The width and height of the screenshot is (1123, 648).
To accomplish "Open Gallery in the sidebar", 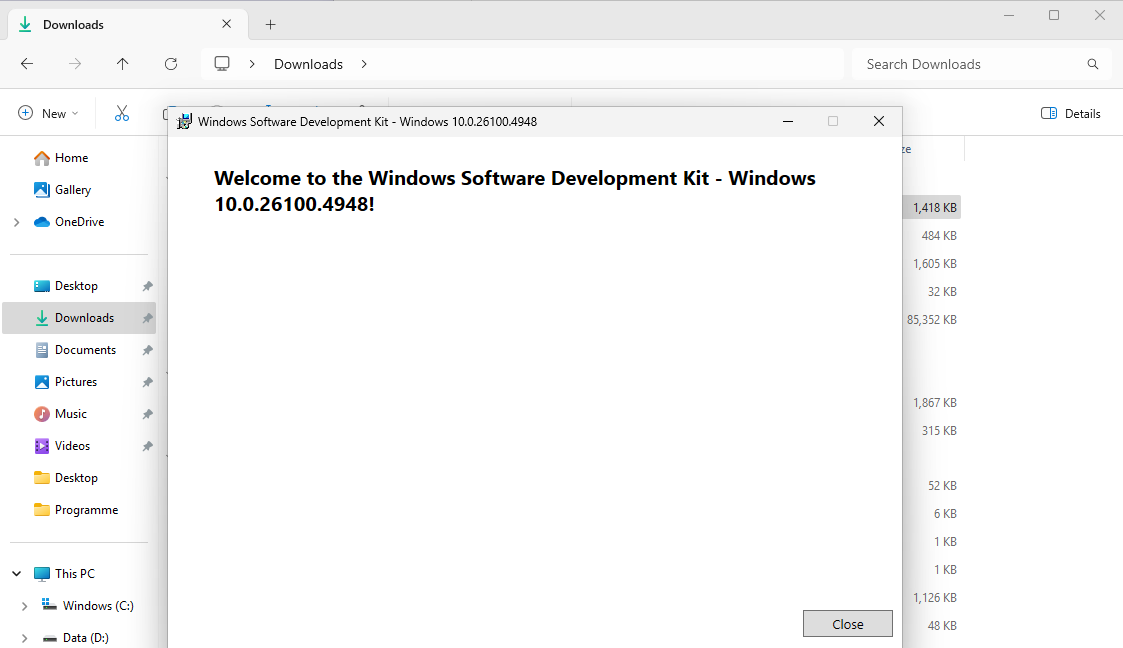I will coord(73,190).
